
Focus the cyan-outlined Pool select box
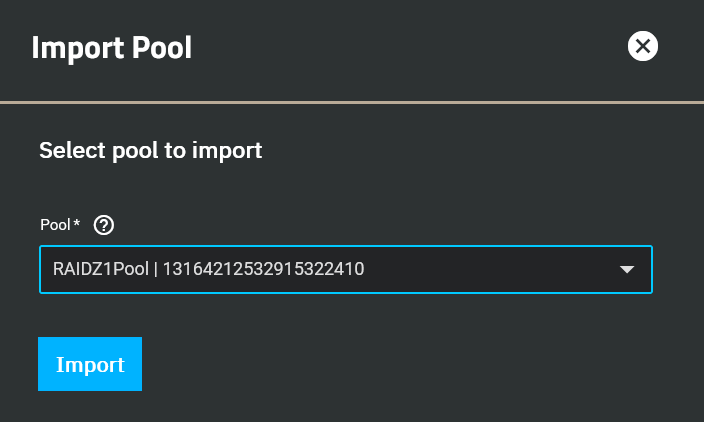[346, 269]
